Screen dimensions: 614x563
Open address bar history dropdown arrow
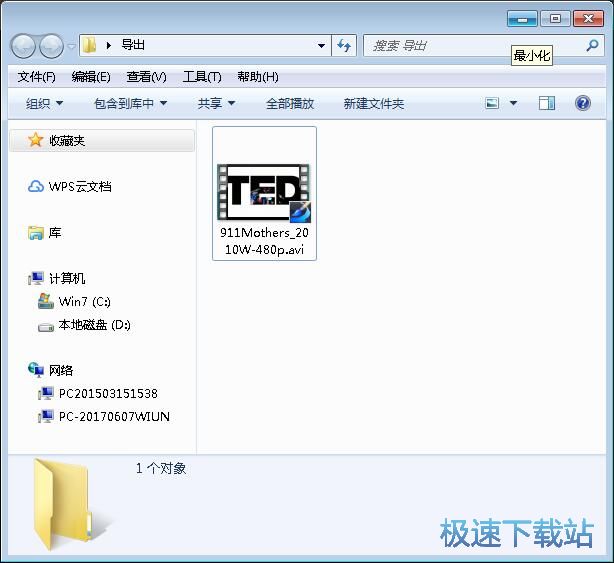pos(321,46)
